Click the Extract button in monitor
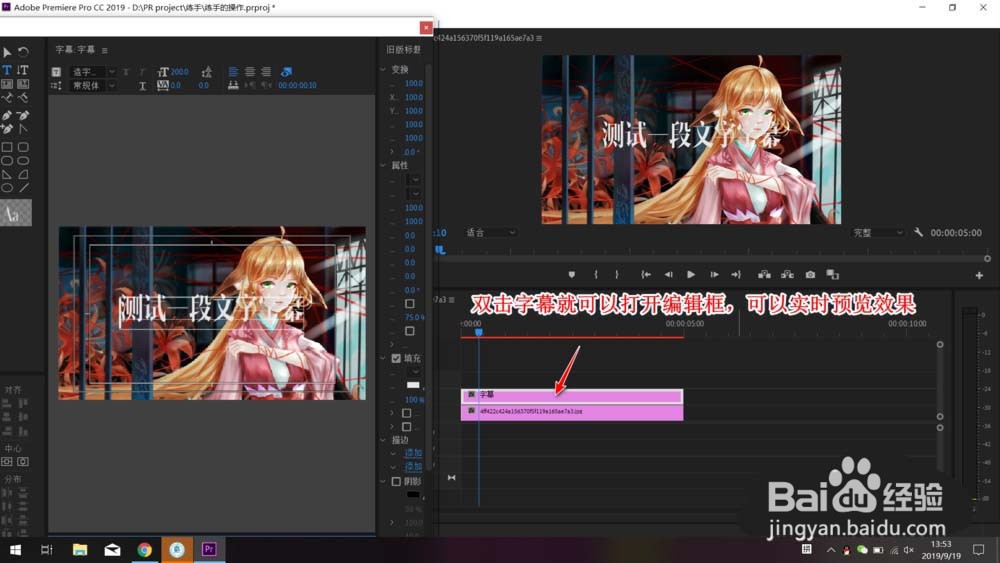Image resolution: width=1000 pixels, height=563 pixels. [788, 275]
